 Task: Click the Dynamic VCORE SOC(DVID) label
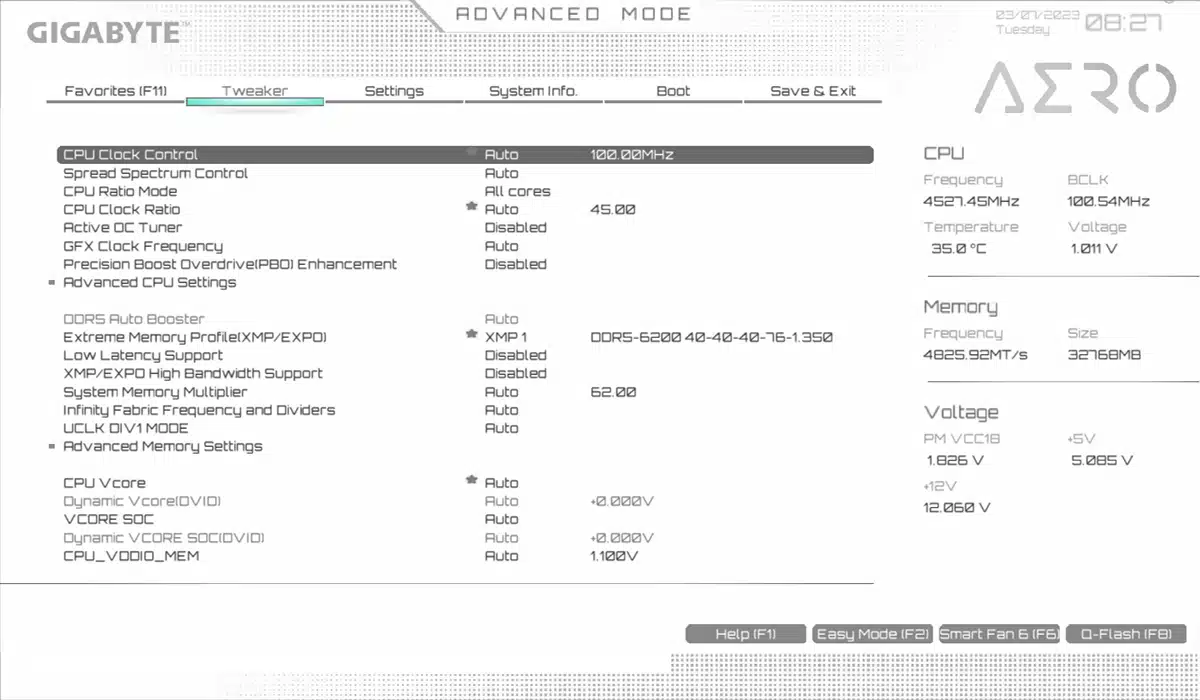pyautogui.click(x=164, y=538)
